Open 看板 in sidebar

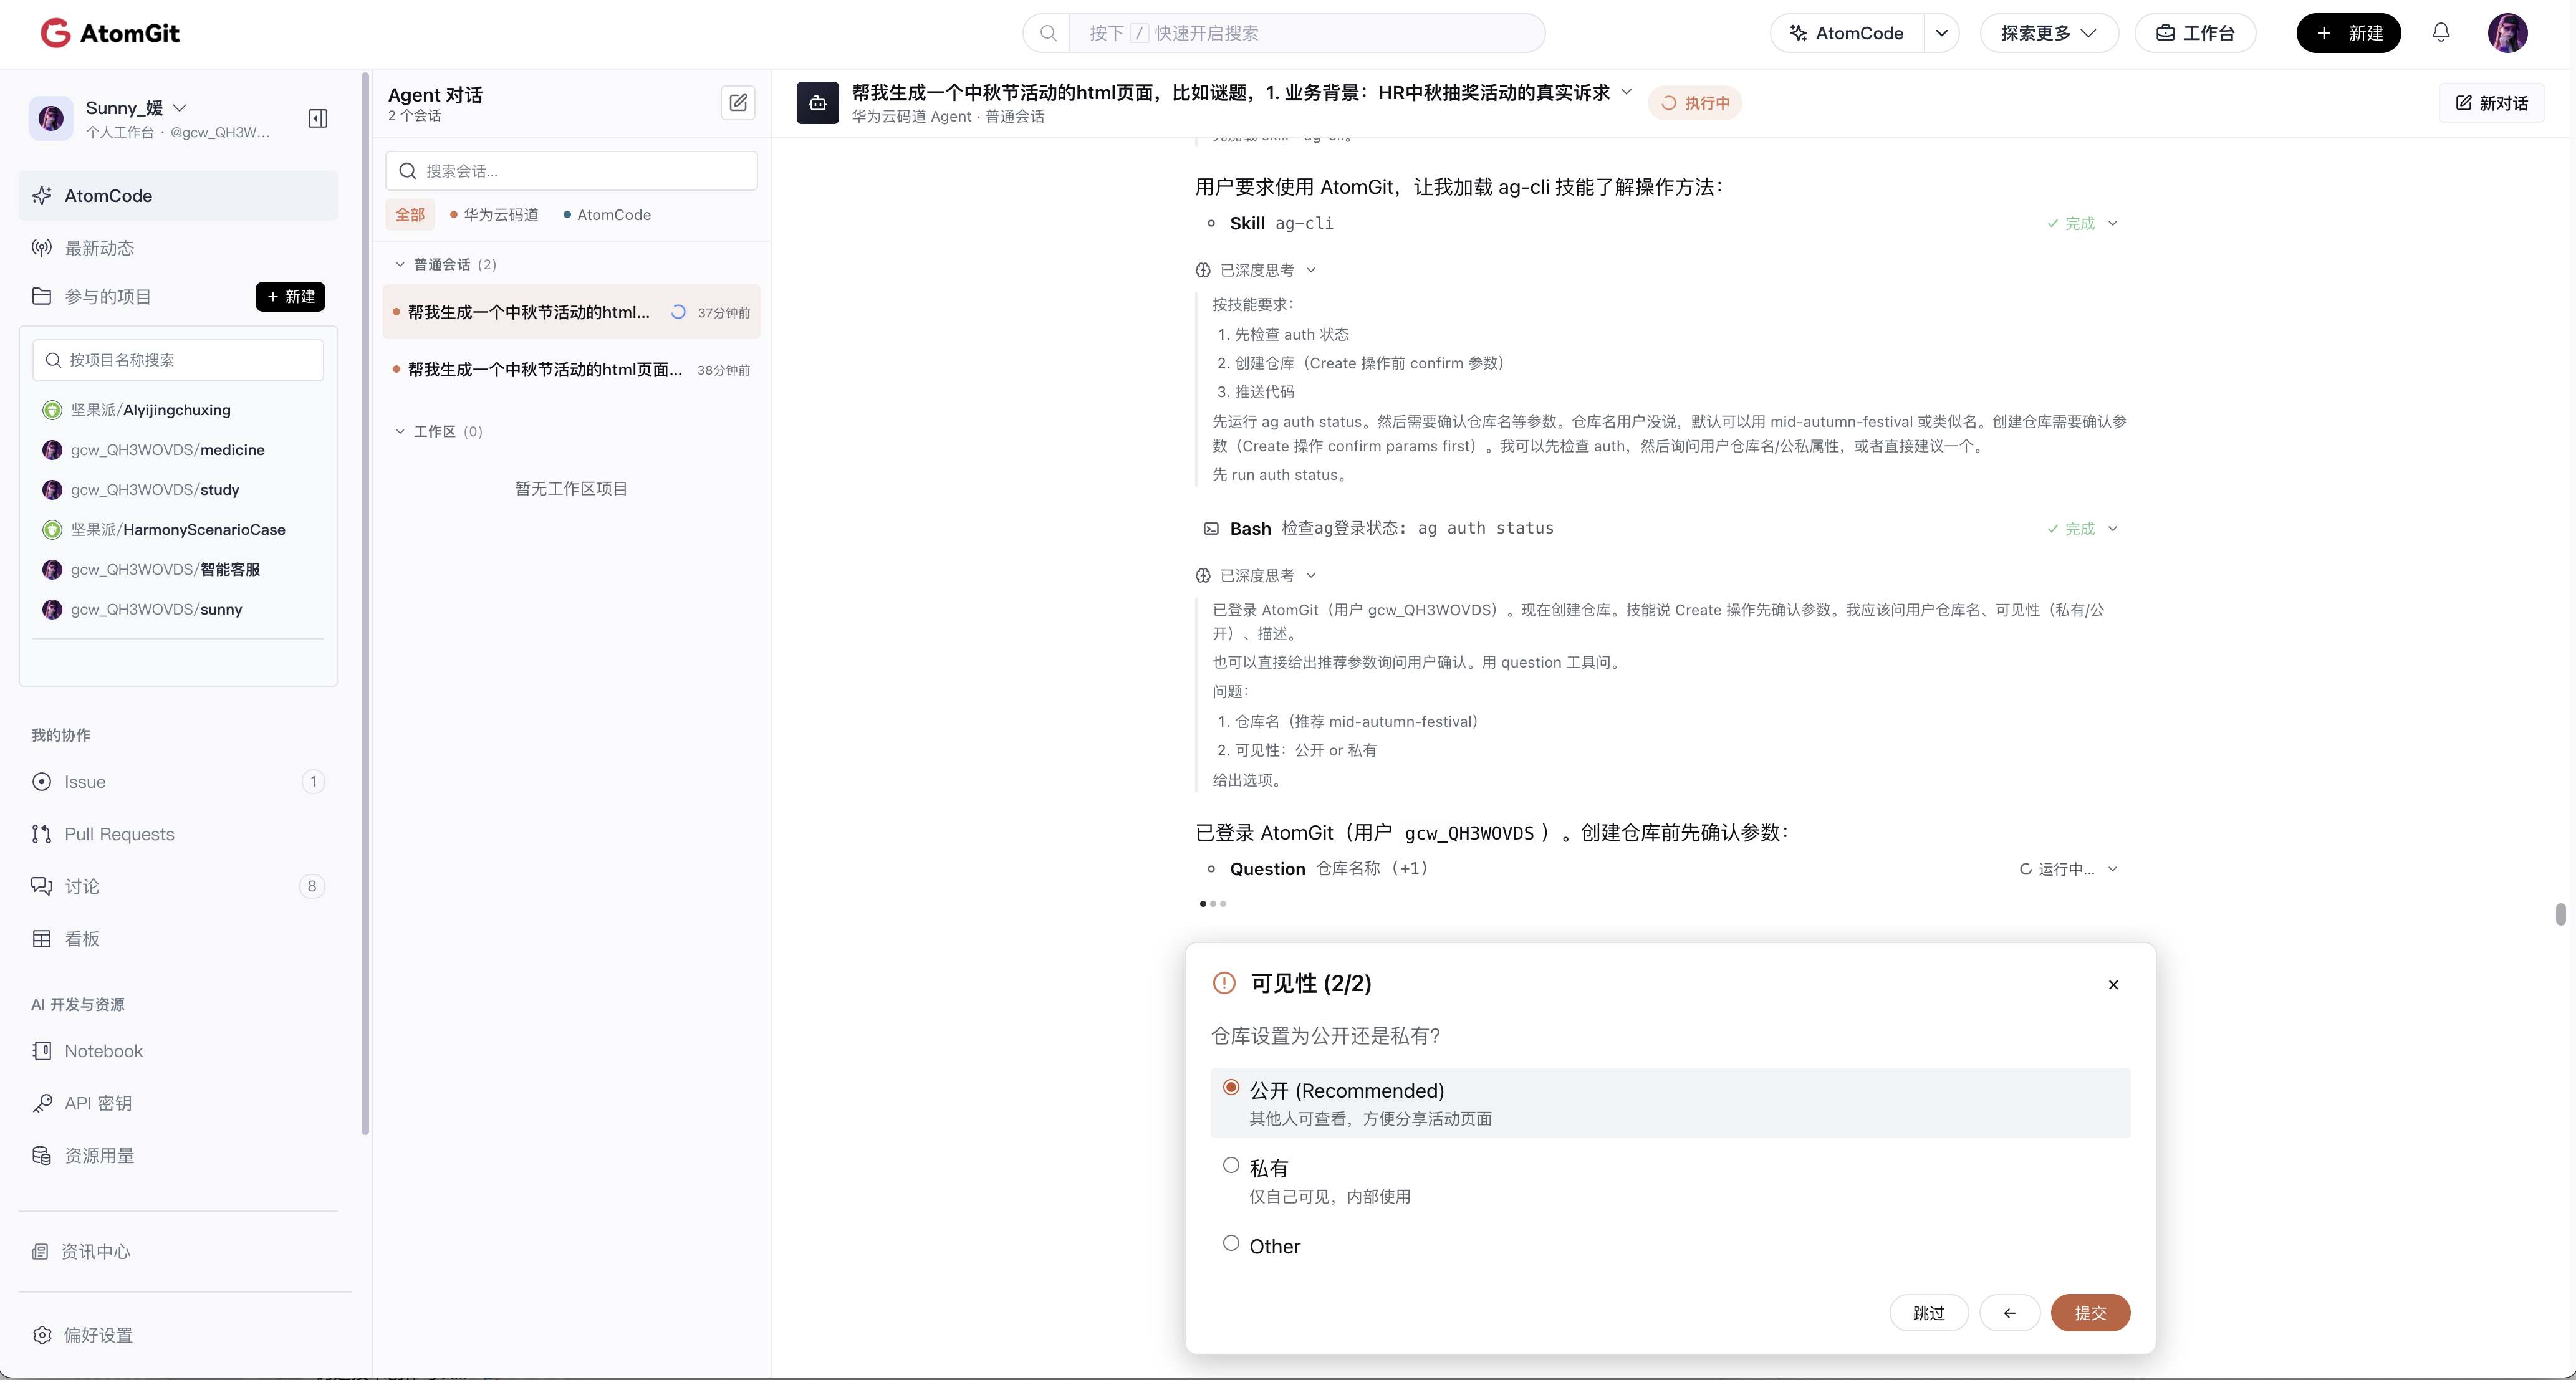[x=178, y=939]
